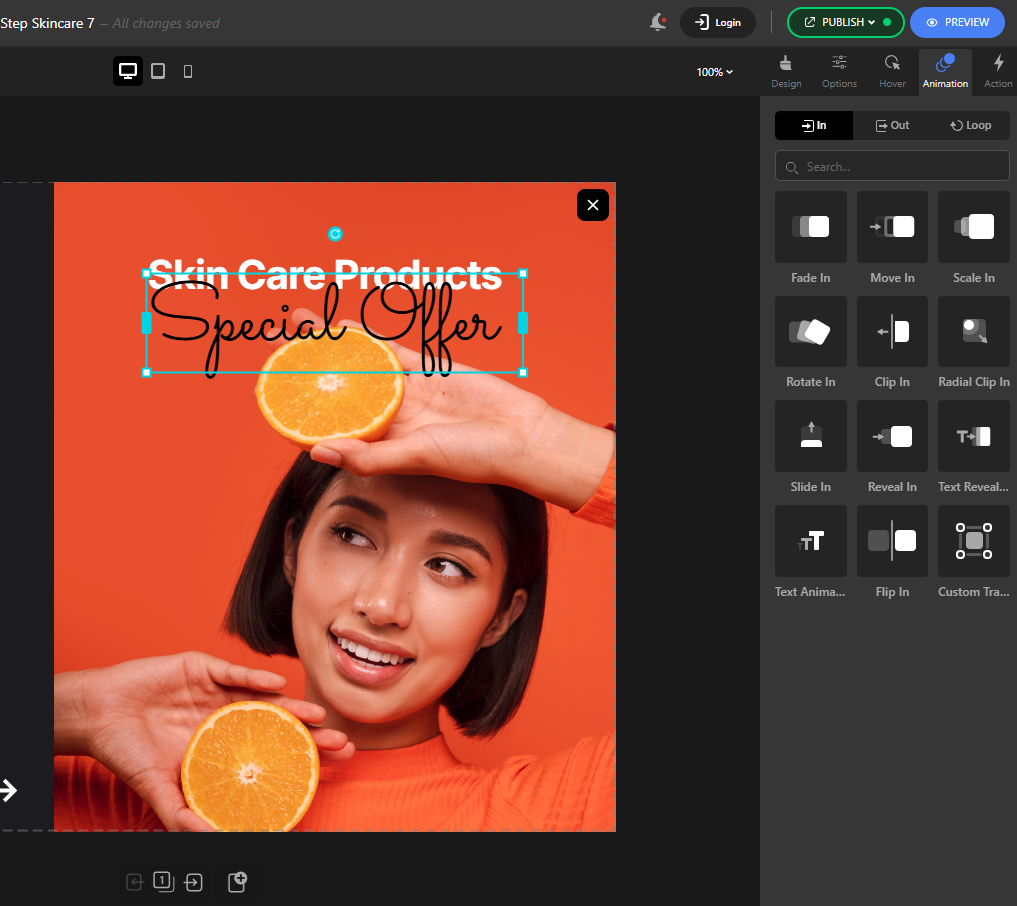The image size is (1017, 906).
Task: Click the Login button
Action: pyautogui.click(x=717, y=23)
